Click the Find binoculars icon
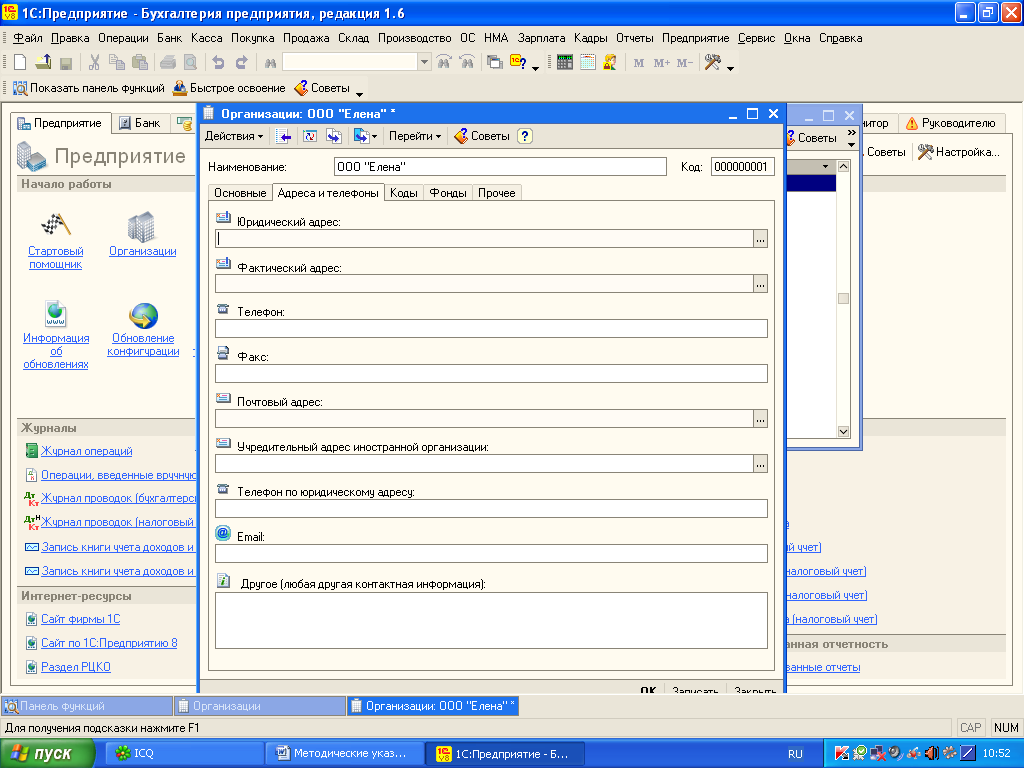Image resolution: width=1024 pixels, height=768 pixels. pyautogui.click(x=270, y=63)
